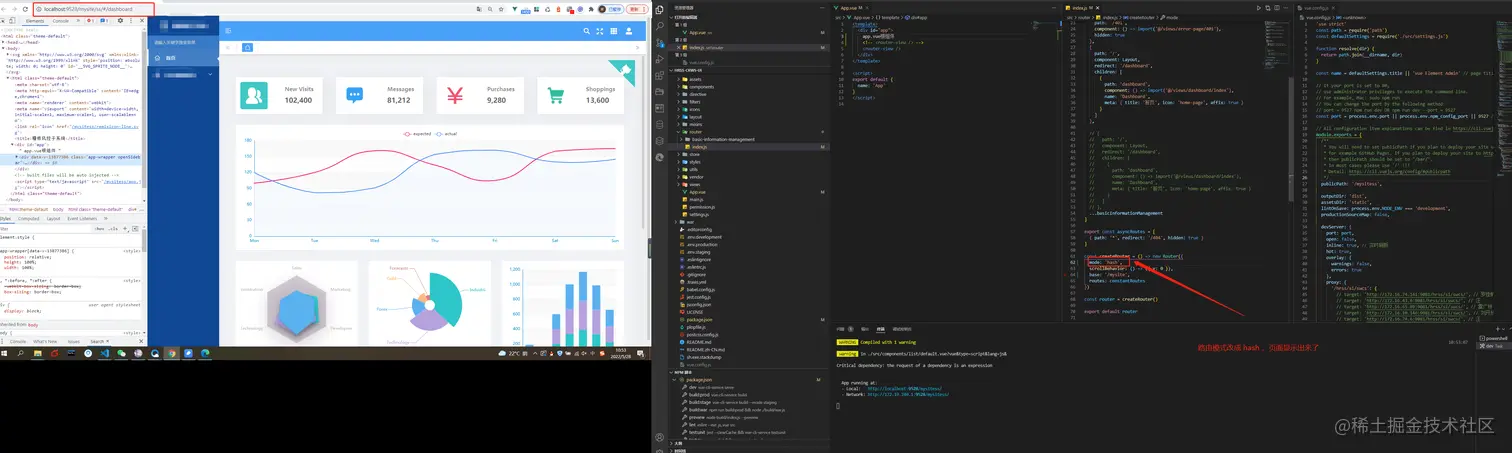Viewport: 1512px width, 453px height.
Task: Open the Shoppings card
Action: (580, 95)
